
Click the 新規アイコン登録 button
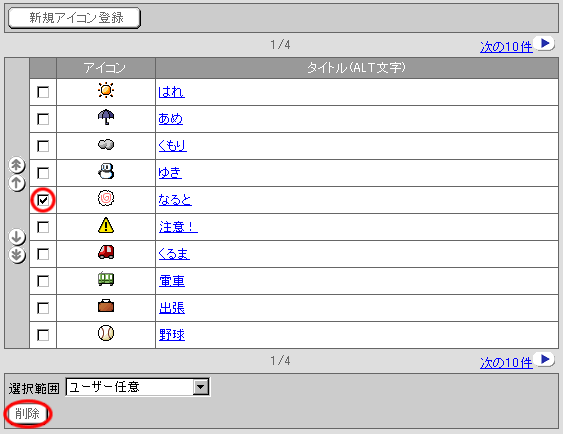click(x=74, y=18)
